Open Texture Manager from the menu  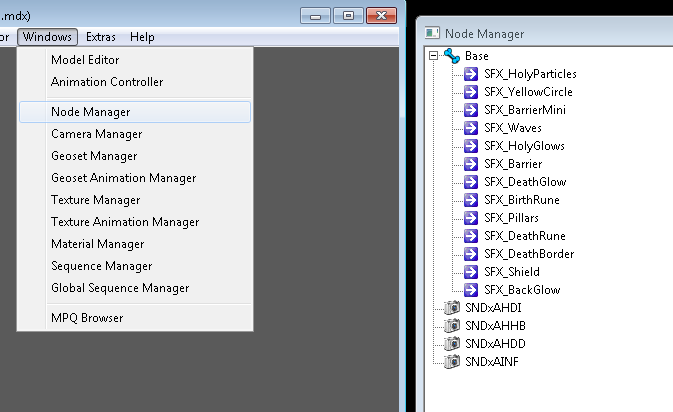point(135,200)
